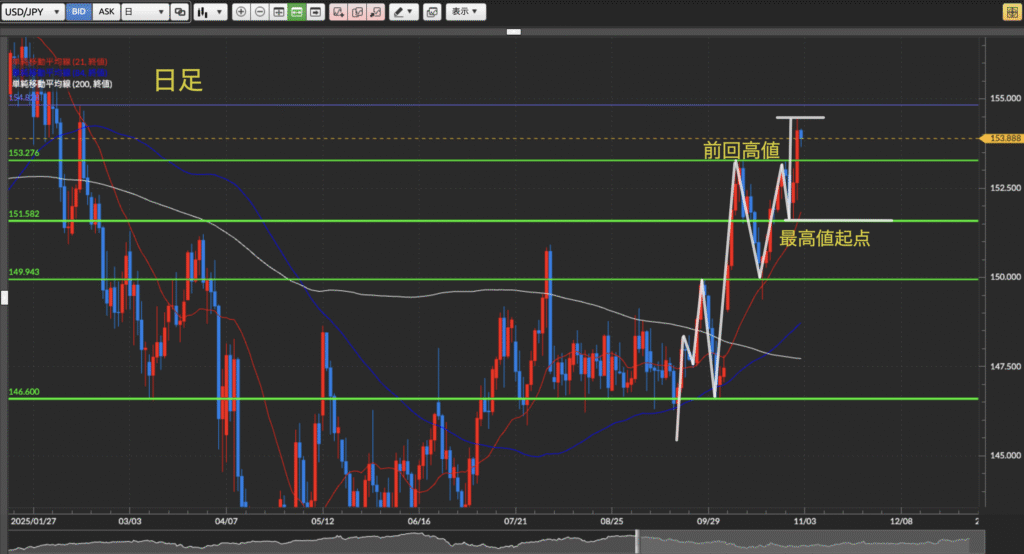This screenshot has height=554, width=1024.
Task: Click the compare/link charts icon beside timeframe
Action: tap(179, 12)
